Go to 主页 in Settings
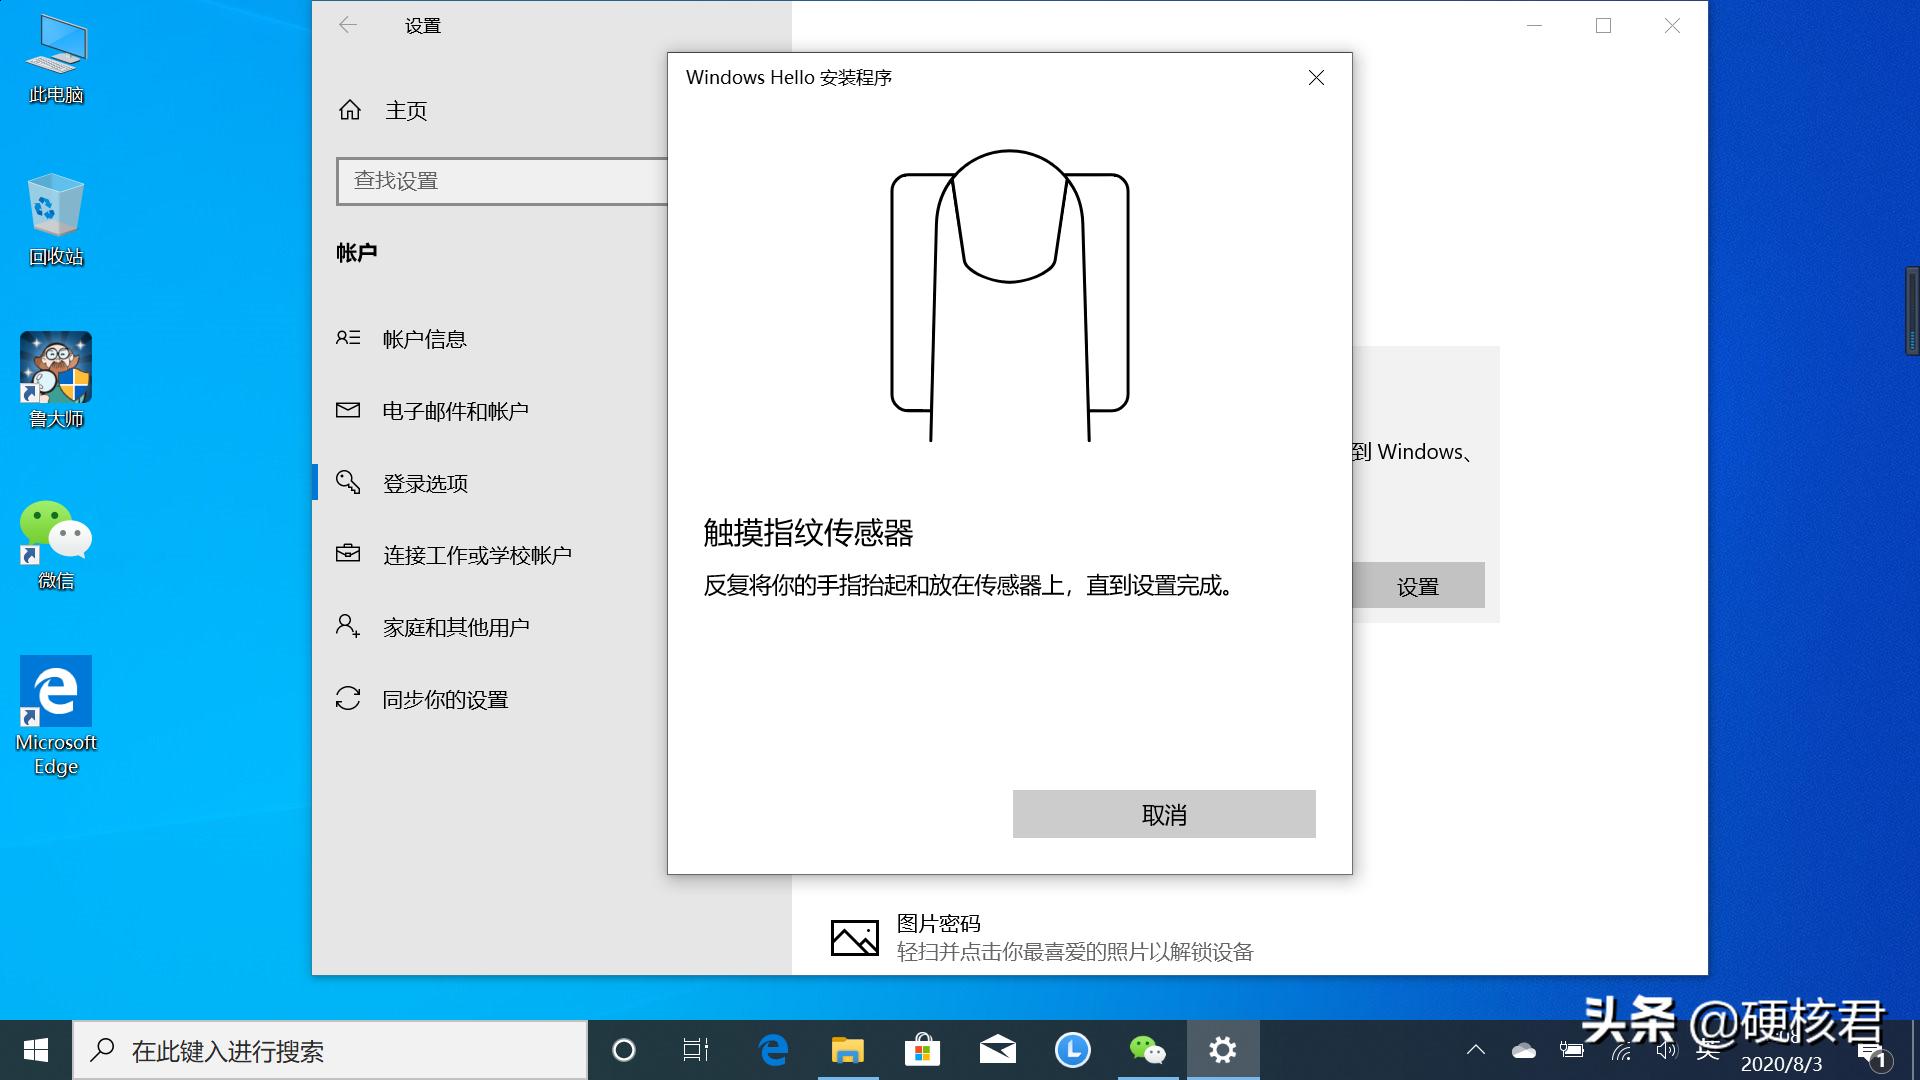 point(405,110)
